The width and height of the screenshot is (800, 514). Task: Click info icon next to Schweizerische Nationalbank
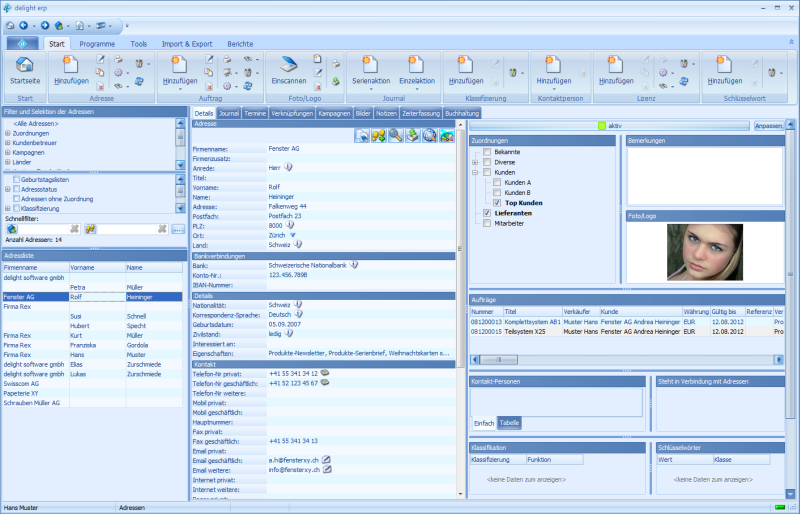(x=354, y=265)
